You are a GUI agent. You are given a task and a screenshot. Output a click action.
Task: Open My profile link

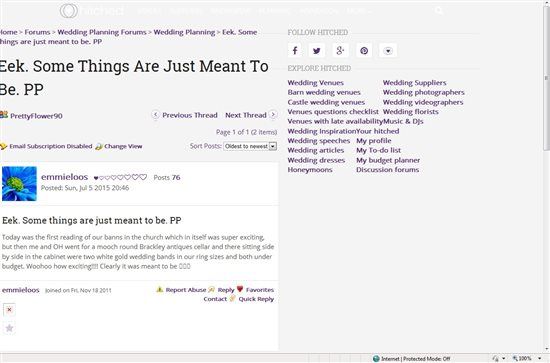[x=374, y=141]
